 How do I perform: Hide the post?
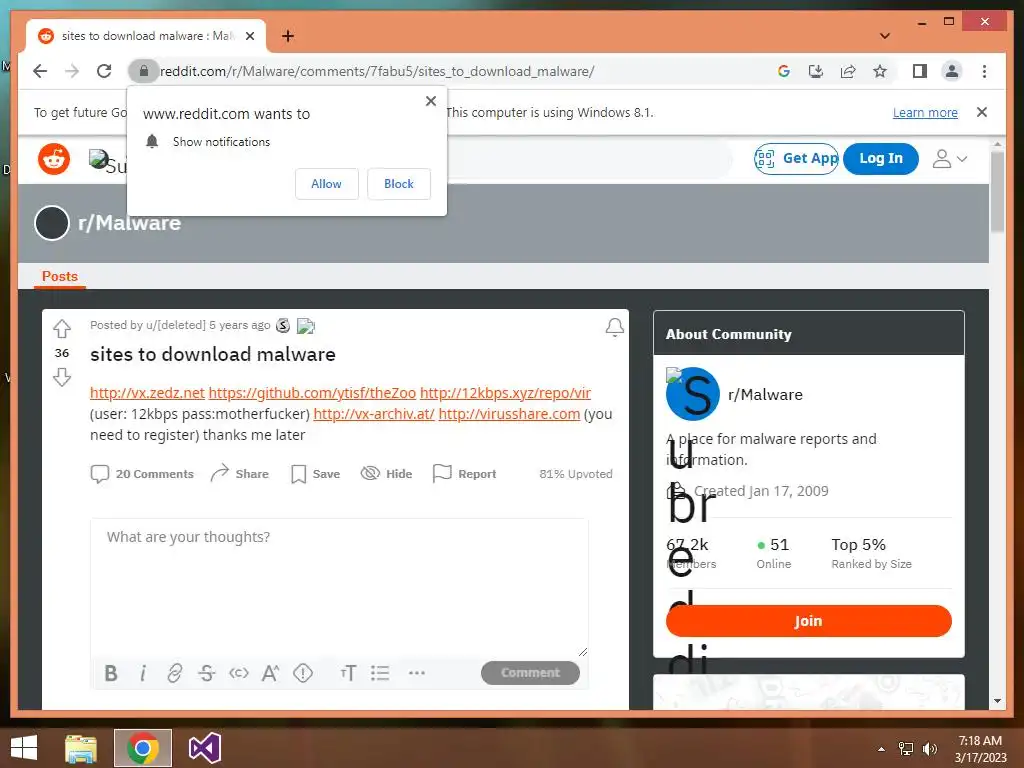coord(386,473)
